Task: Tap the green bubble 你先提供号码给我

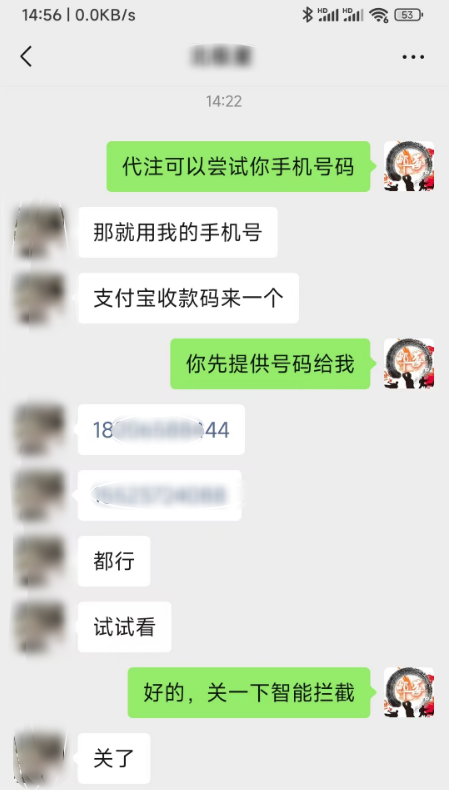Action: (270, 363)
